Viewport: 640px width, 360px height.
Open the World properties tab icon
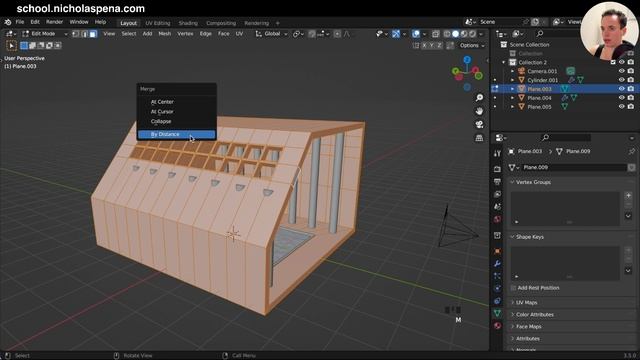click(x=497, y=219)
